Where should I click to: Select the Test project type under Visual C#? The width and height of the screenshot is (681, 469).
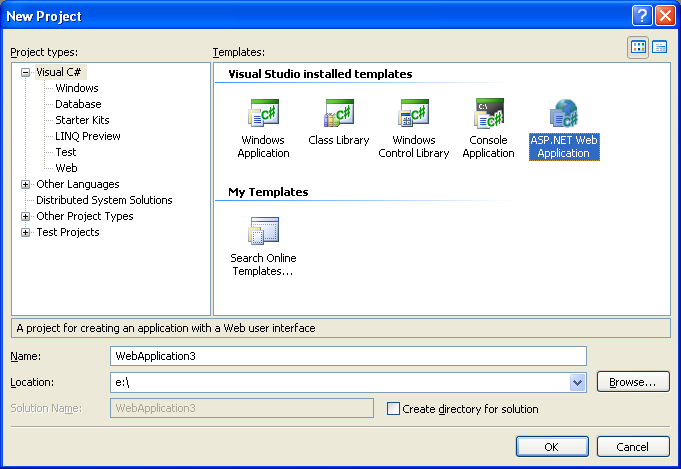66,152
